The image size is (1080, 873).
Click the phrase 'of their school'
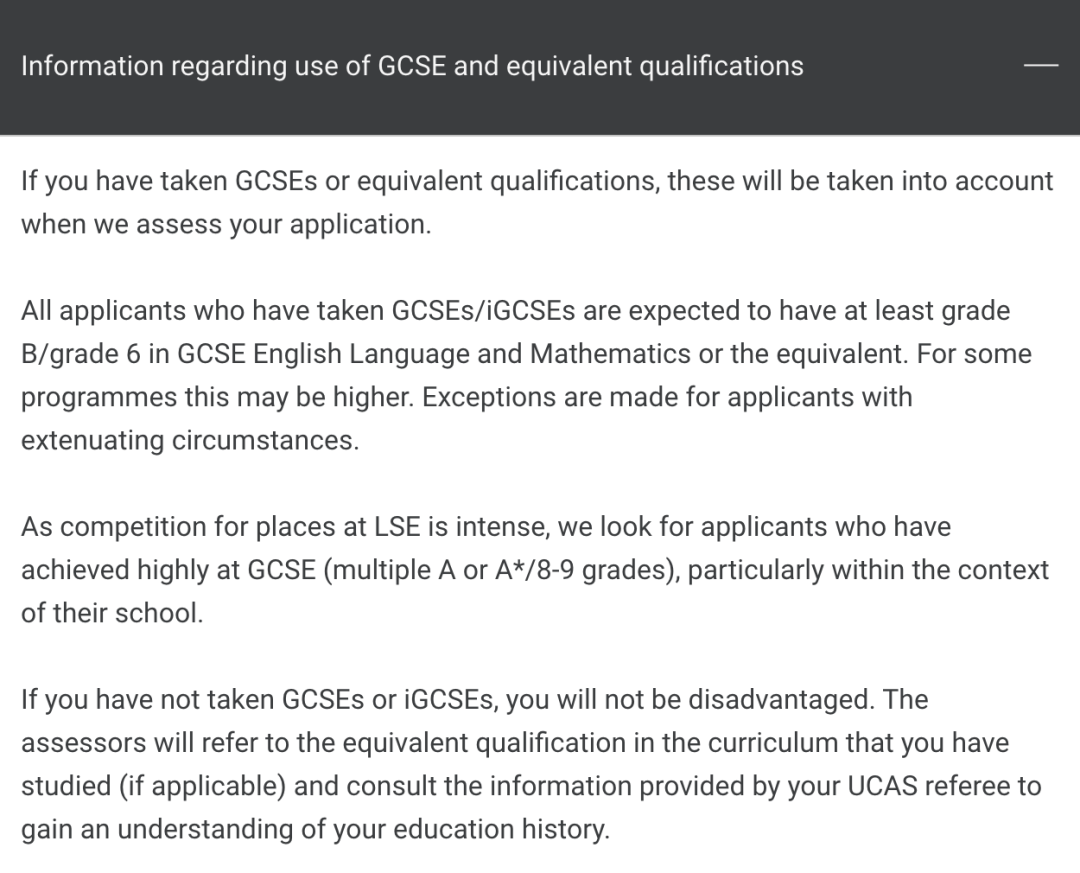pyautogui.click(x=112, y=613)
